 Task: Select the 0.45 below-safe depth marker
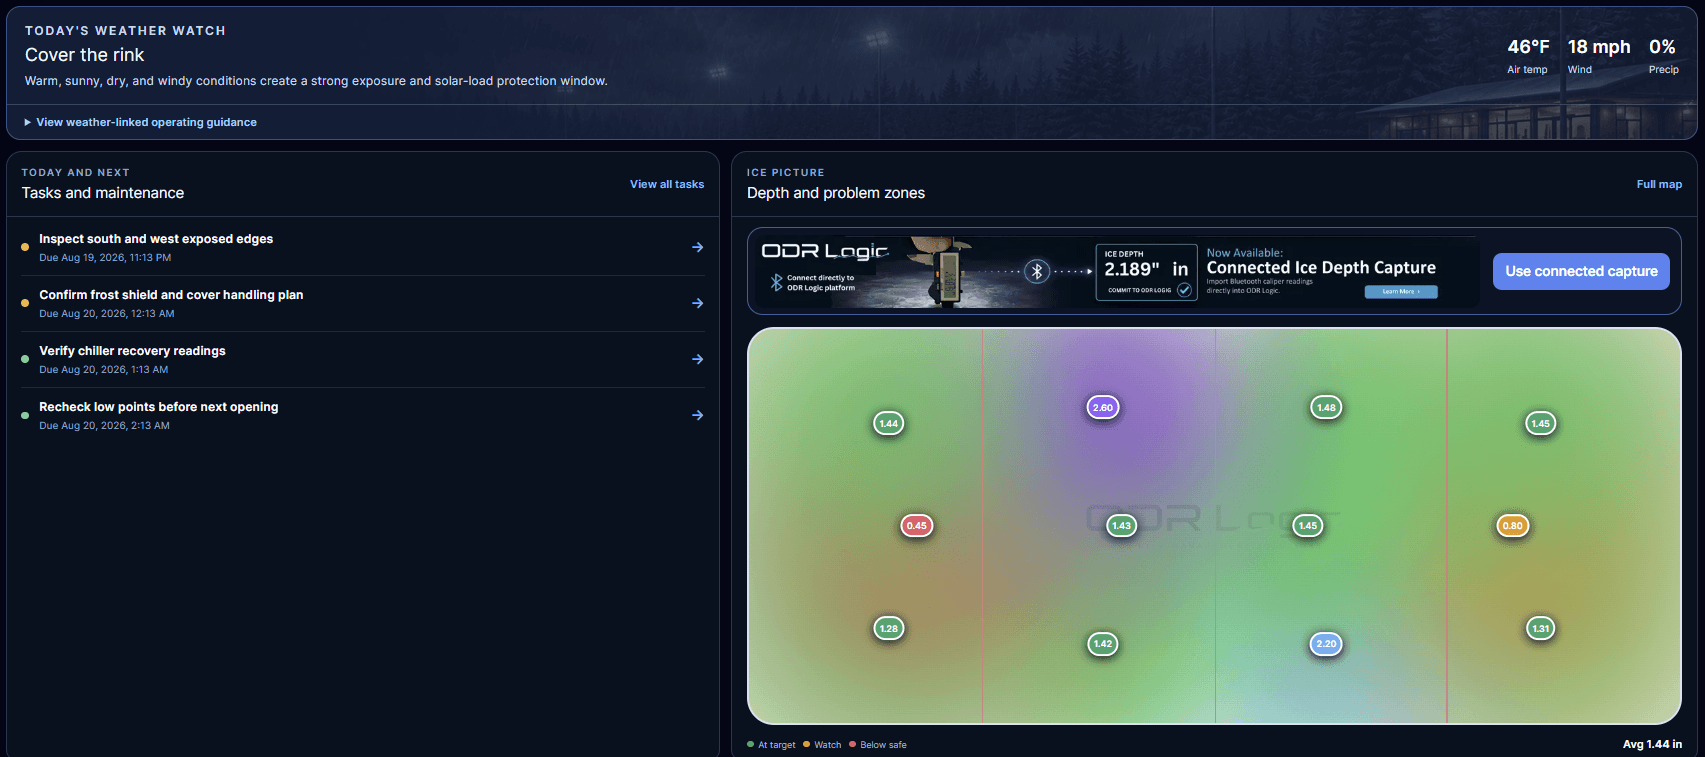(917, 526)
